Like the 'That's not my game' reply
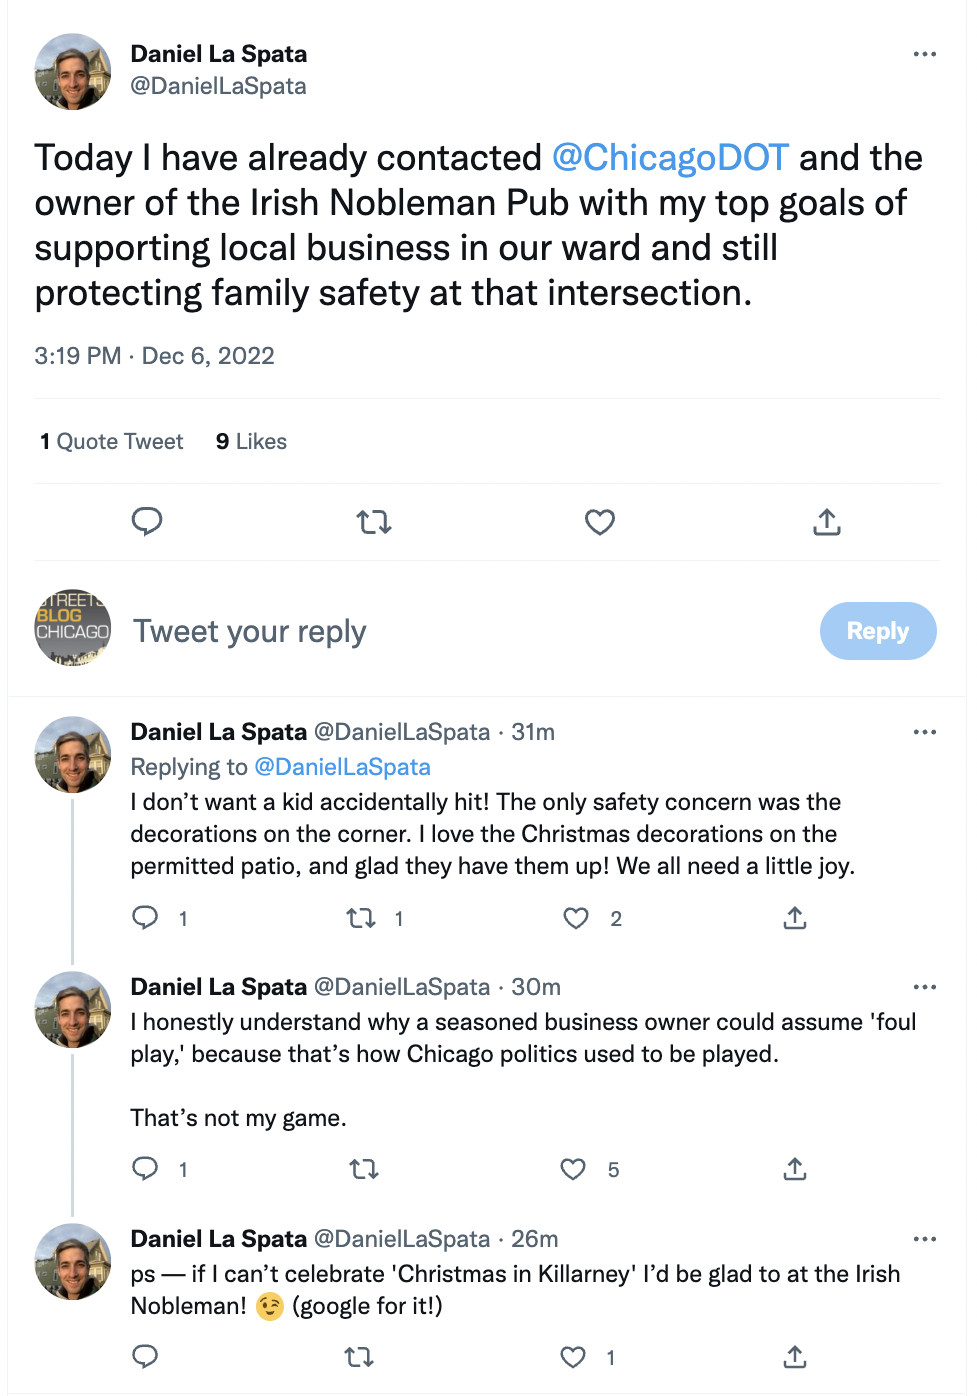 pos(573,1169)
